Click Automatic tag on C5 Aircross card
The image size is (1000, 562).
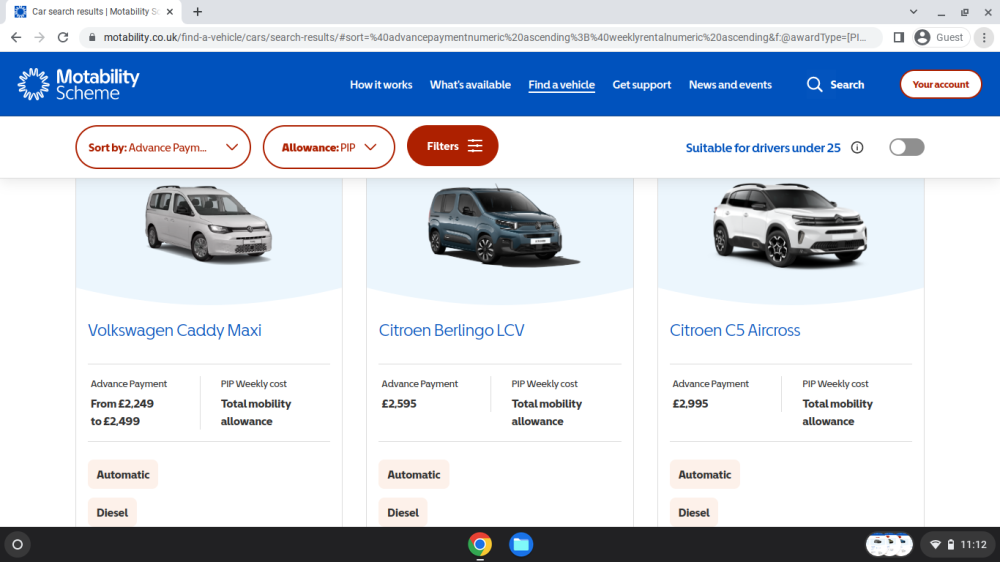point(705,475)
